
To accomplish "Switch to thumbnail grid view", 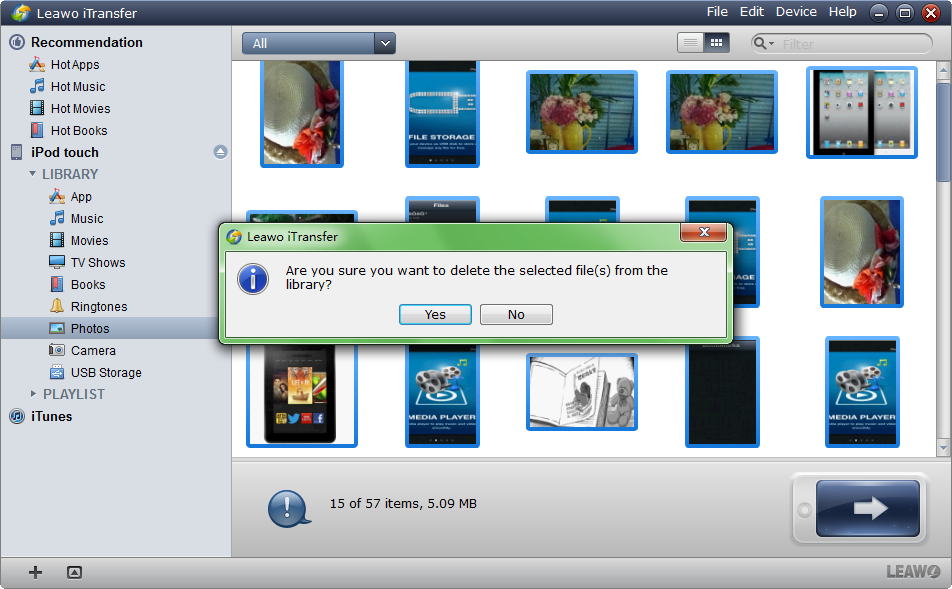I will pos(716,43).
